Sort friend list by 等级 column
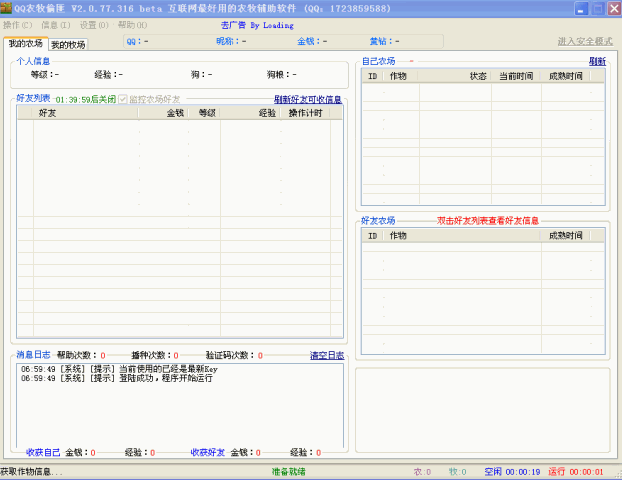This screenshot has width=622, height=480. click(204, 113)
